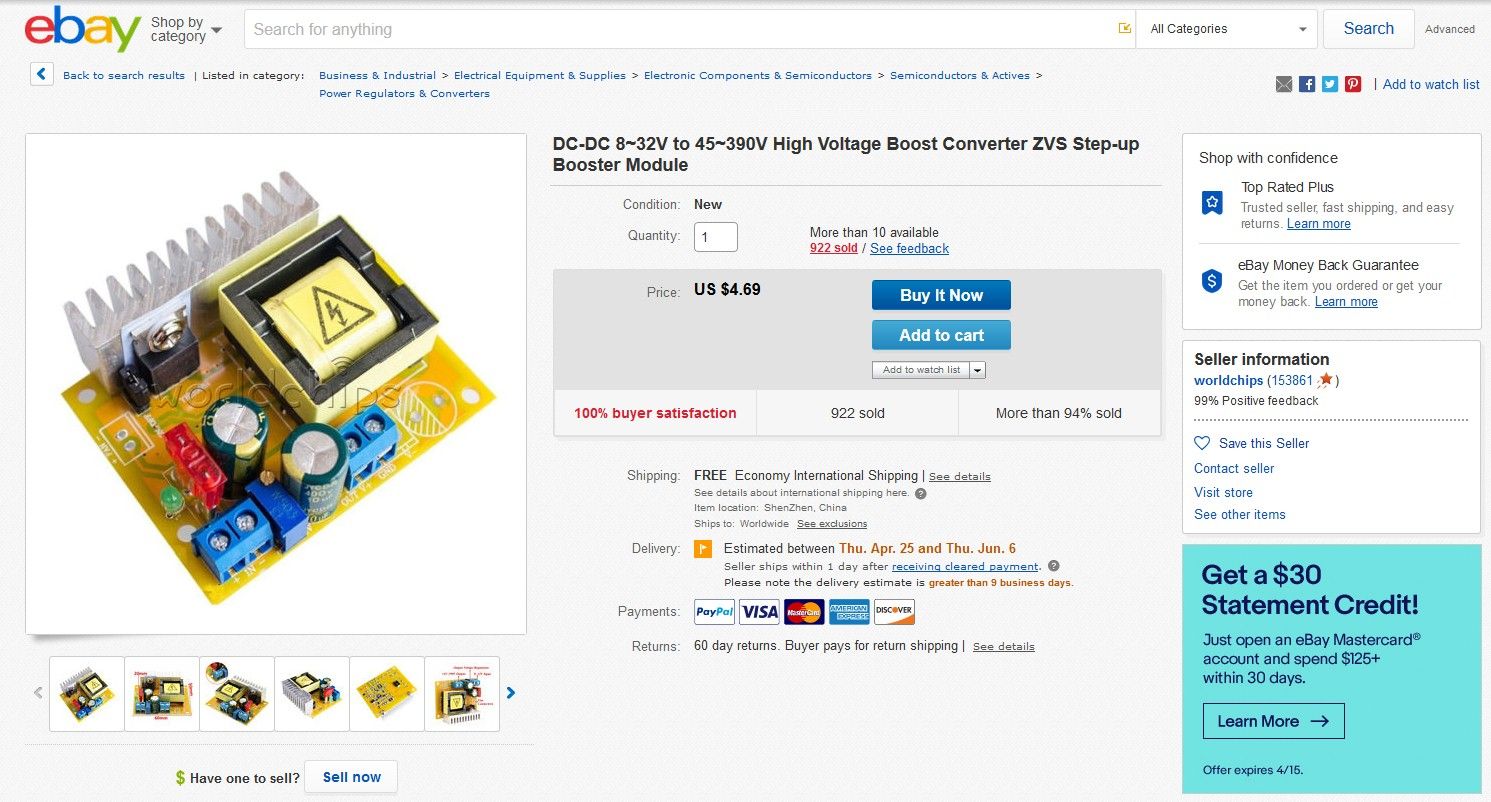Open the worldchips seller profile link
The height and width of the screenshot is (802, 1491).
[1228, 380]
